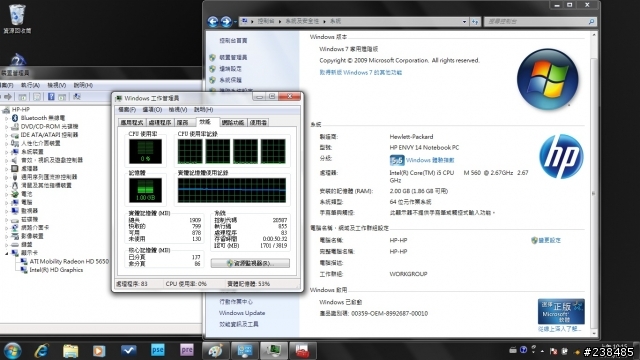Viewport: 640px width, 360px height.
Task: Open the blue checkmark app on taskbar
Action: click(x=129, y=351)
